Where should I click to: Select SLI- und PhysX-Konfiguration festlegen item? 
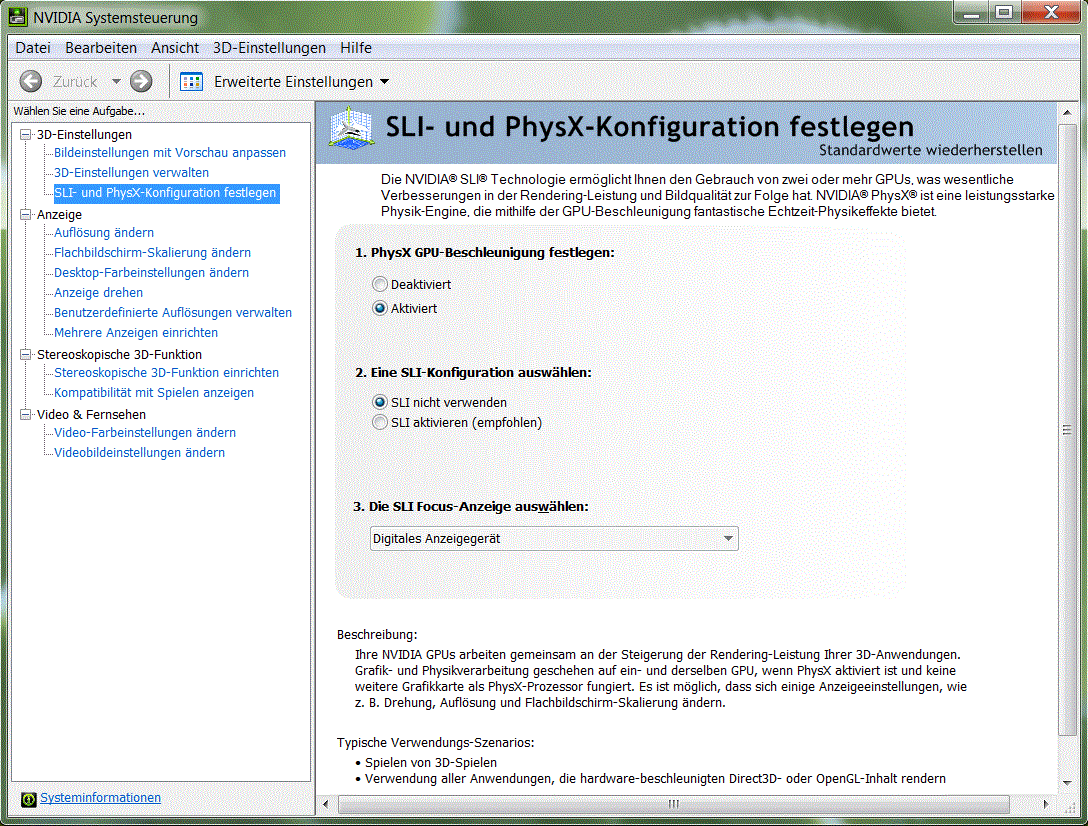coord(166,193)
